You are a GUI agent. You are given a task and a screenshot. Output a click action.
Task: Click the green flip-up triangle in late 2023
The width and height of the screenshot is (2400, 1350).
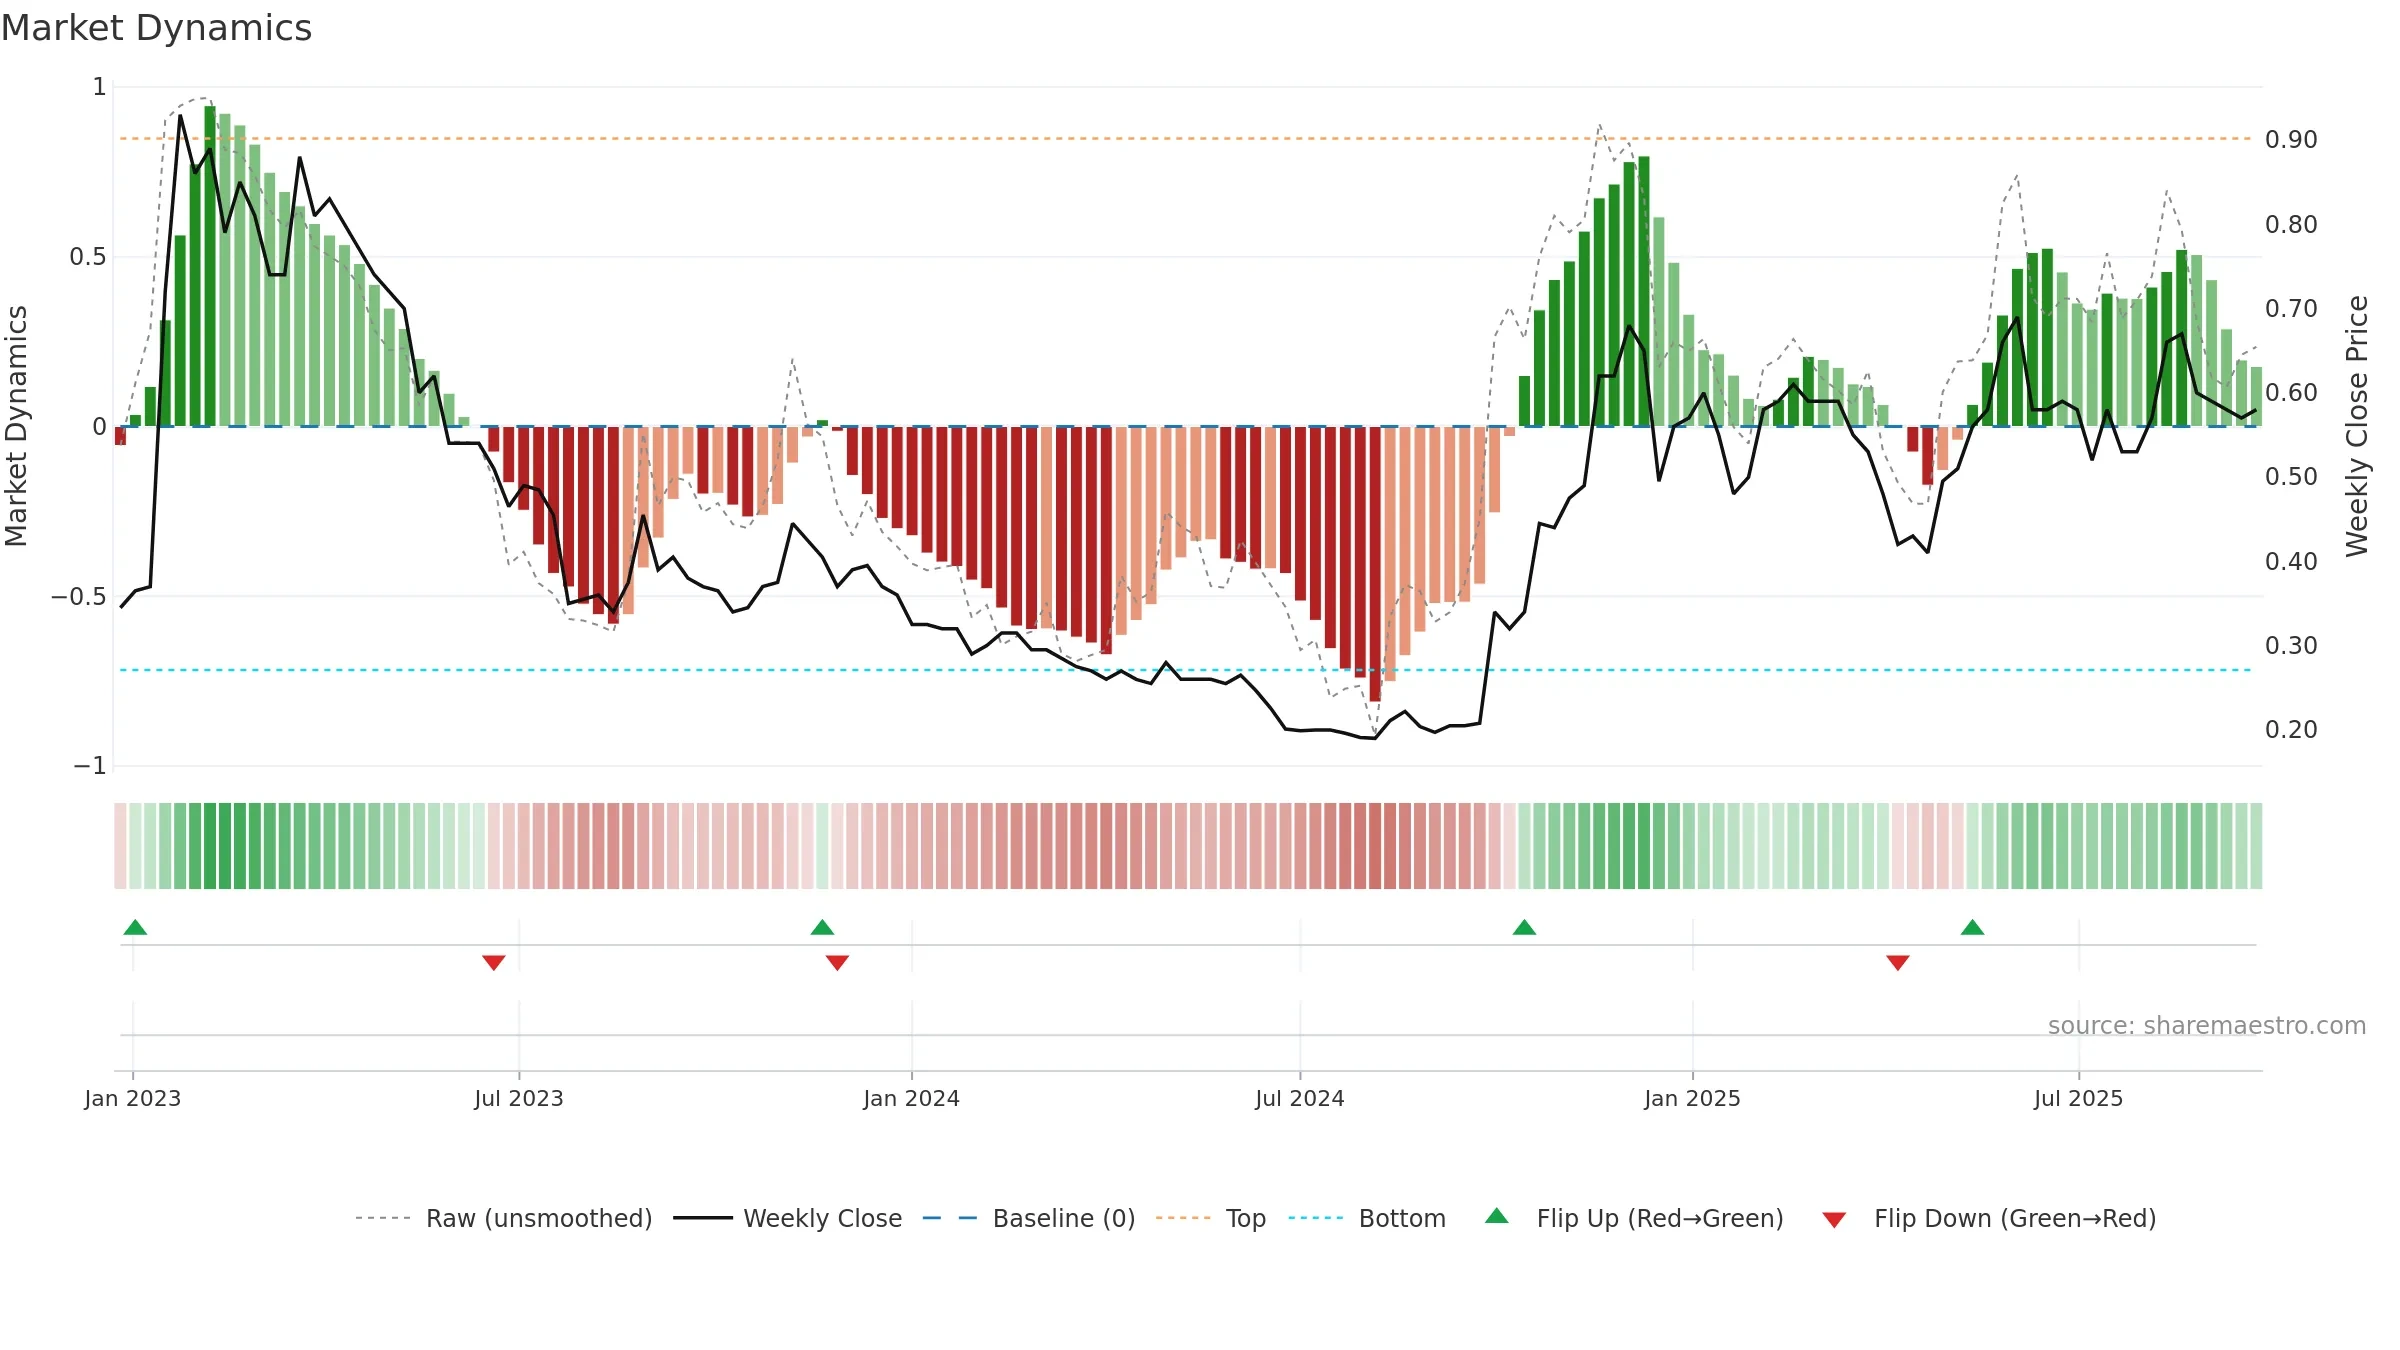(822, 927)
